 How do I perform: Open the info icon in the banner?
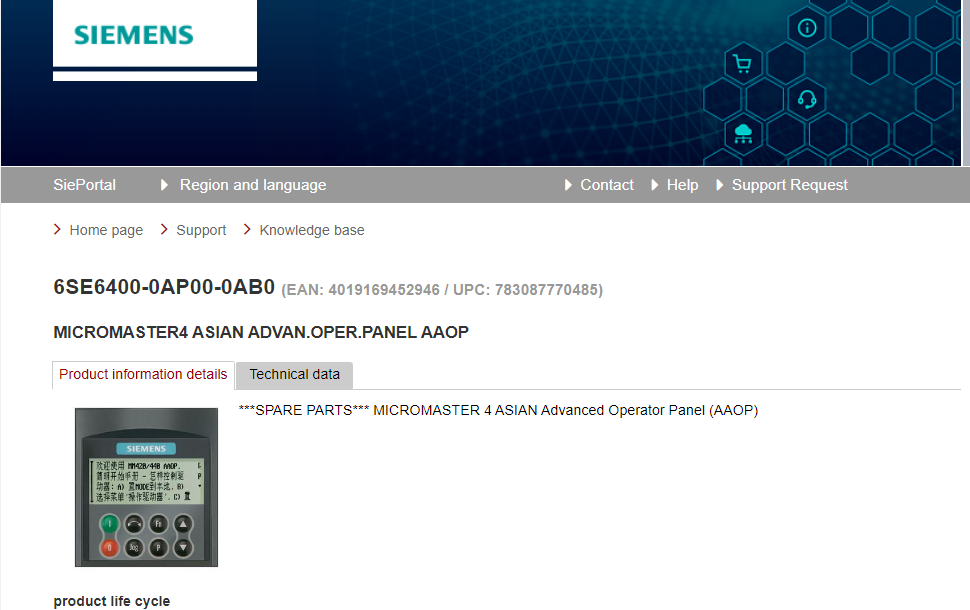[807, 28]
